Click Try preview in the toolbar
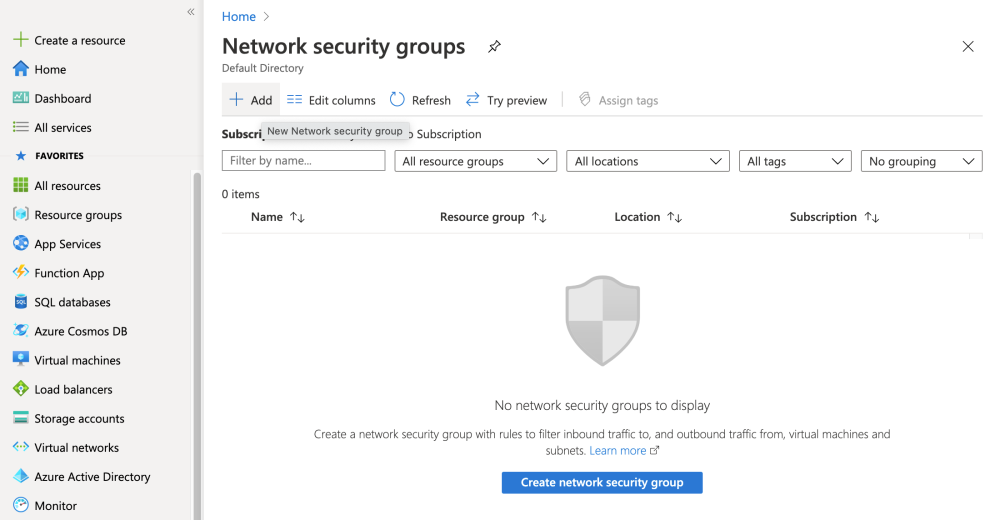This screenshot has width=1000, height=520. coord(506,100)
